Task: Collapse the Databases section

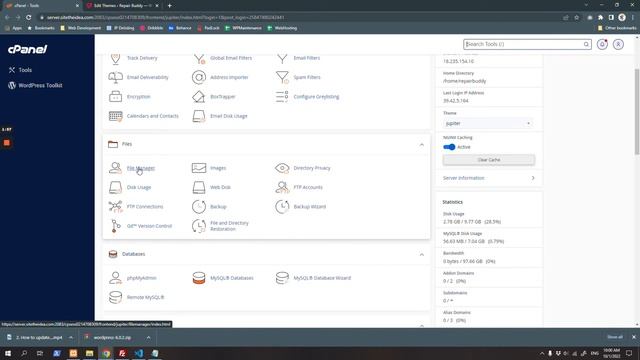Action: pyautogui.click(x=422, y=254)
